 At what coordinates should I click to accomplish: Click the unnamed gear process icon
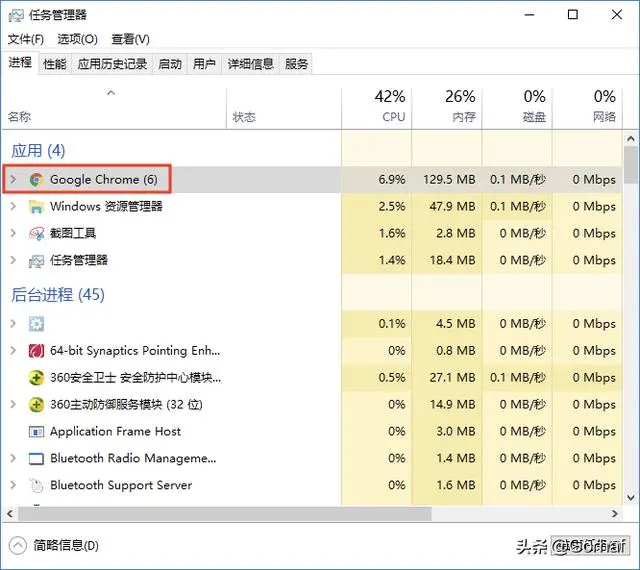pyautogui.click(x=36, y=324)
